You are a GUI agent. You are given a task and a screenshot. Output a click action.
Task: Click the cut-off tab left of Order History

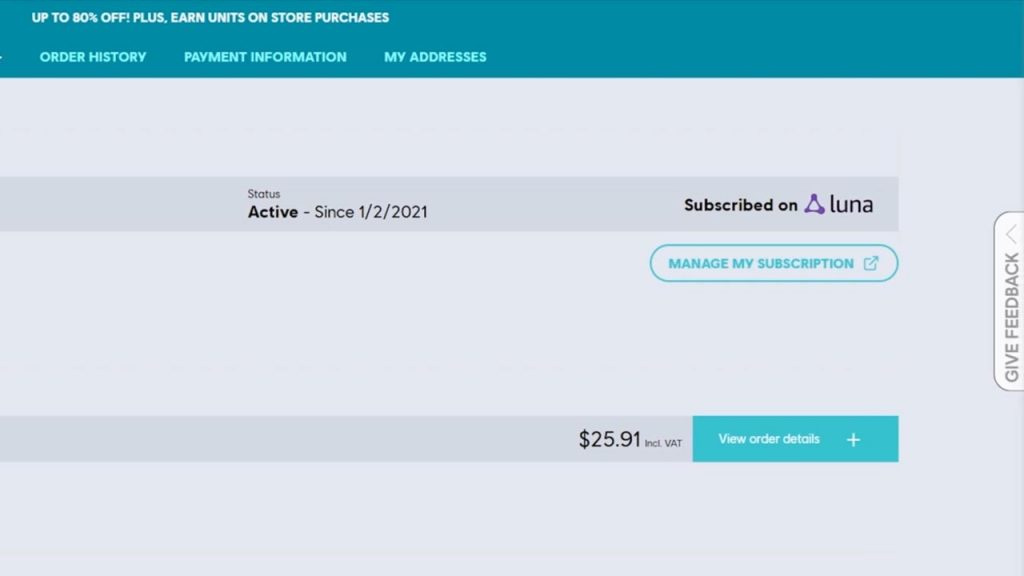[1, 57]
